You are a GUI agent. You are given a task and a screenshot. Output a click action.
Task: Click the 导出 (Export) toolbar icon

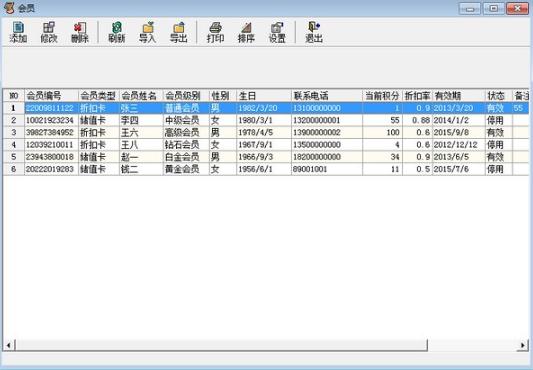coord(178,32)
